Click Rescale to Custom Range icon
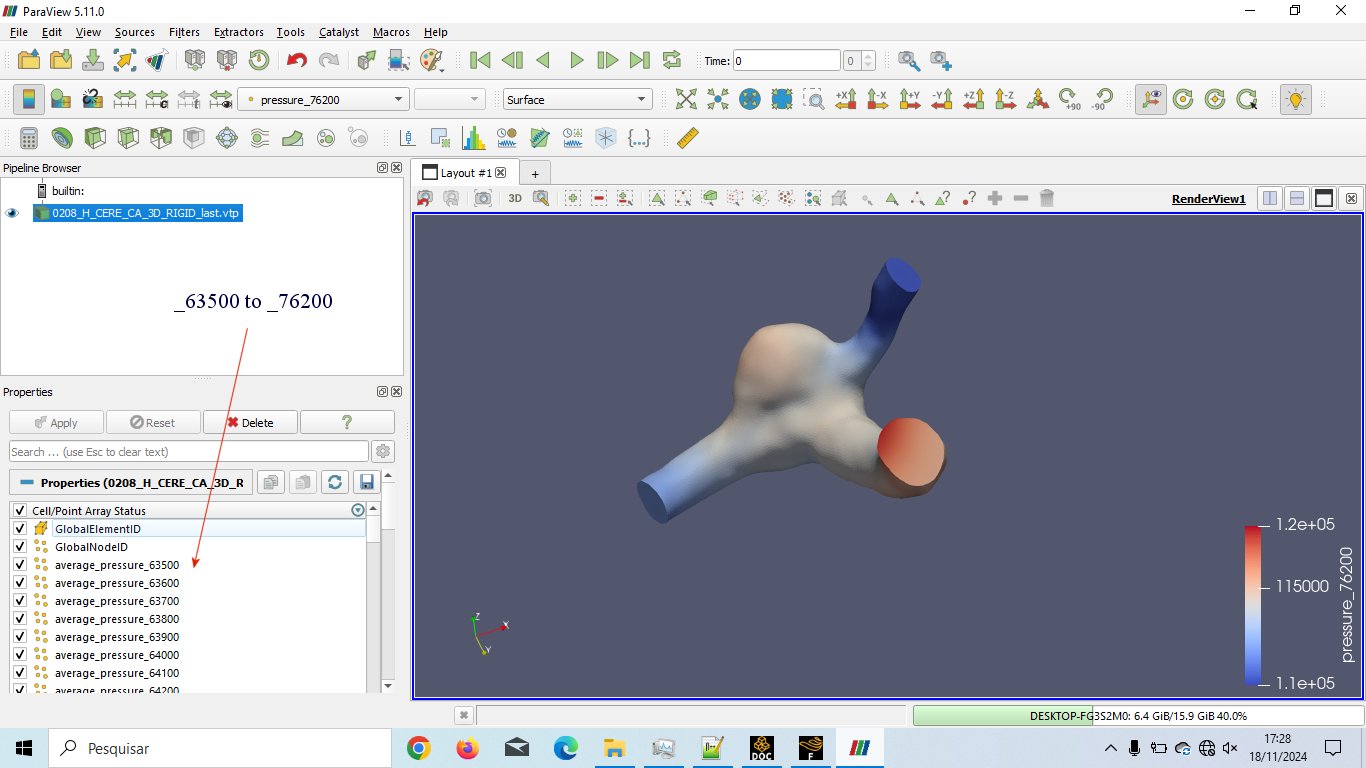Screen dimensions: 1366x768 coord(157,99)
